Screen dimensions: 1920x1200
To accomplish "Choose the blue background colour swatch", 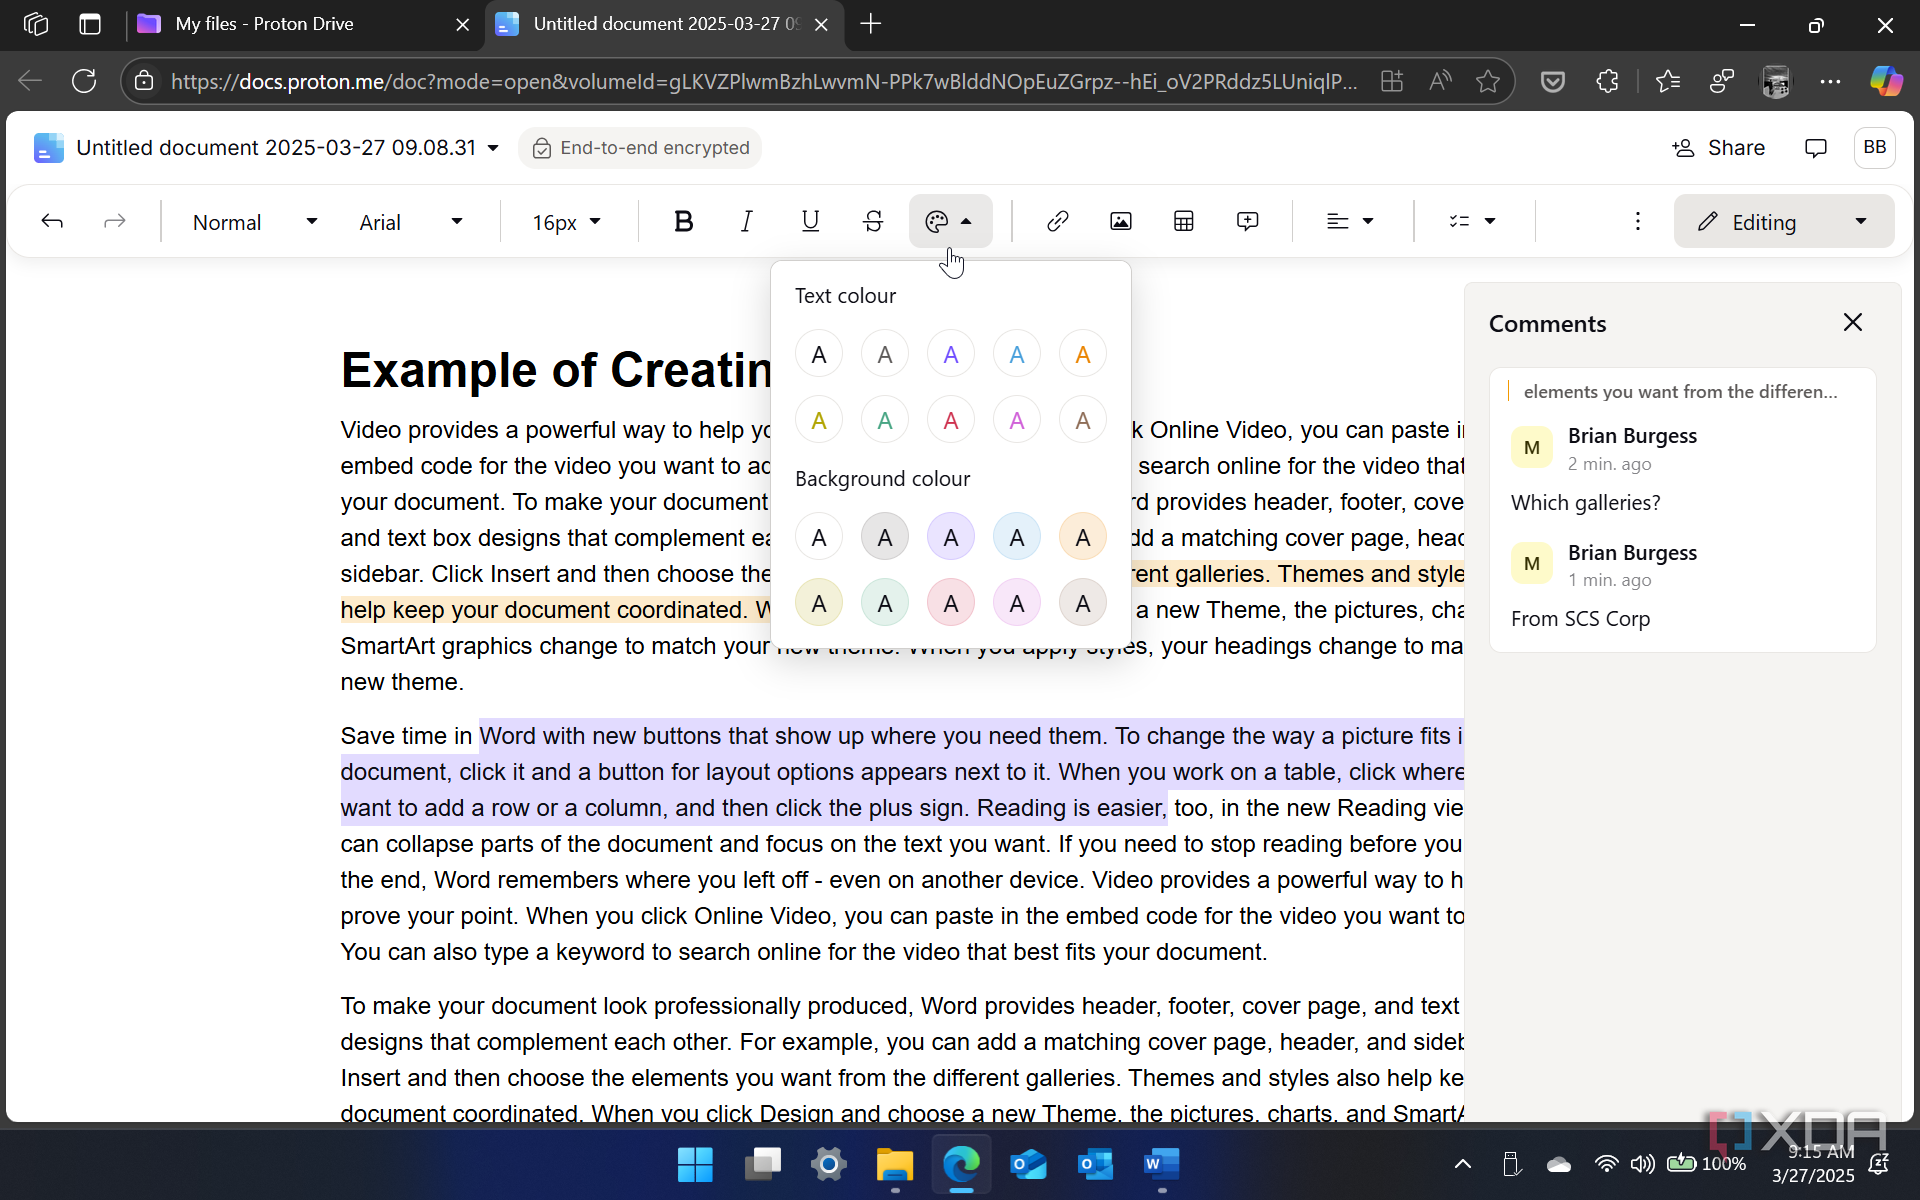I will click(x=1017, y=538).
